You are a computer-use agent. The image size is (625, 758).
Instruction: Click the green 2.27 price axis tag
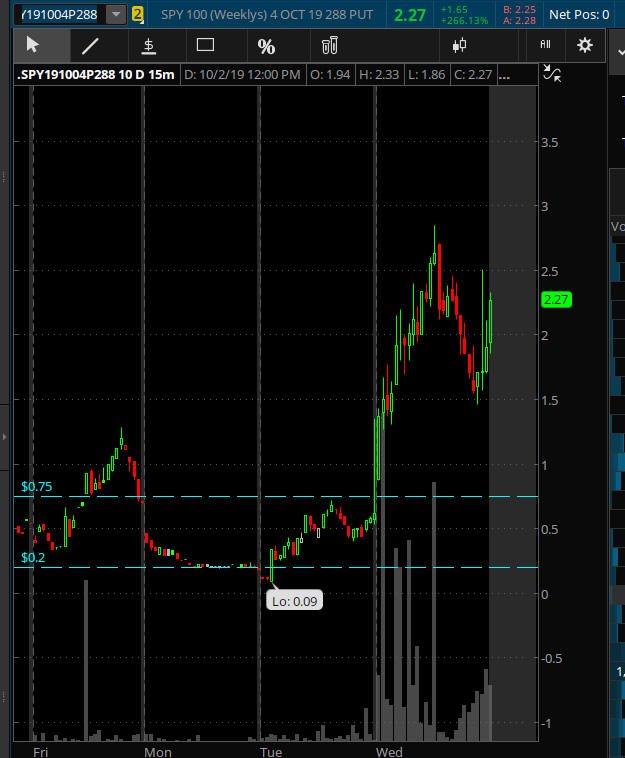tap(556, 300)
